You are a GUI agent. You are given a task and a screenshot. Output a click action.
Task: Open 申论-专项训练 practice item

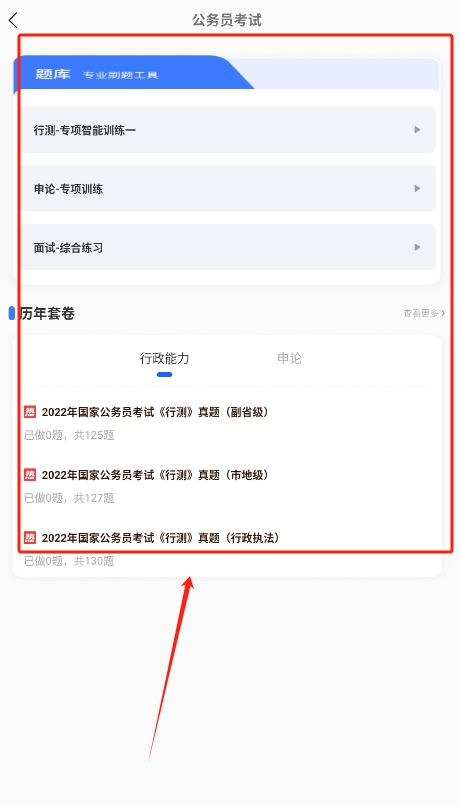pyautogui.click(x=228, y=189)
